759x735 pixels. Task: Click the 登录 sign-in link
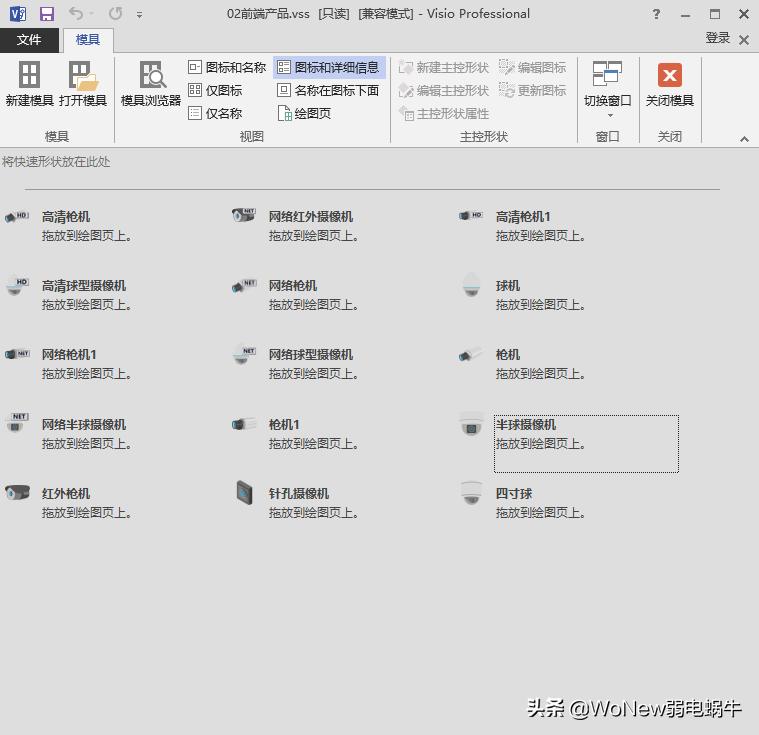717,38
